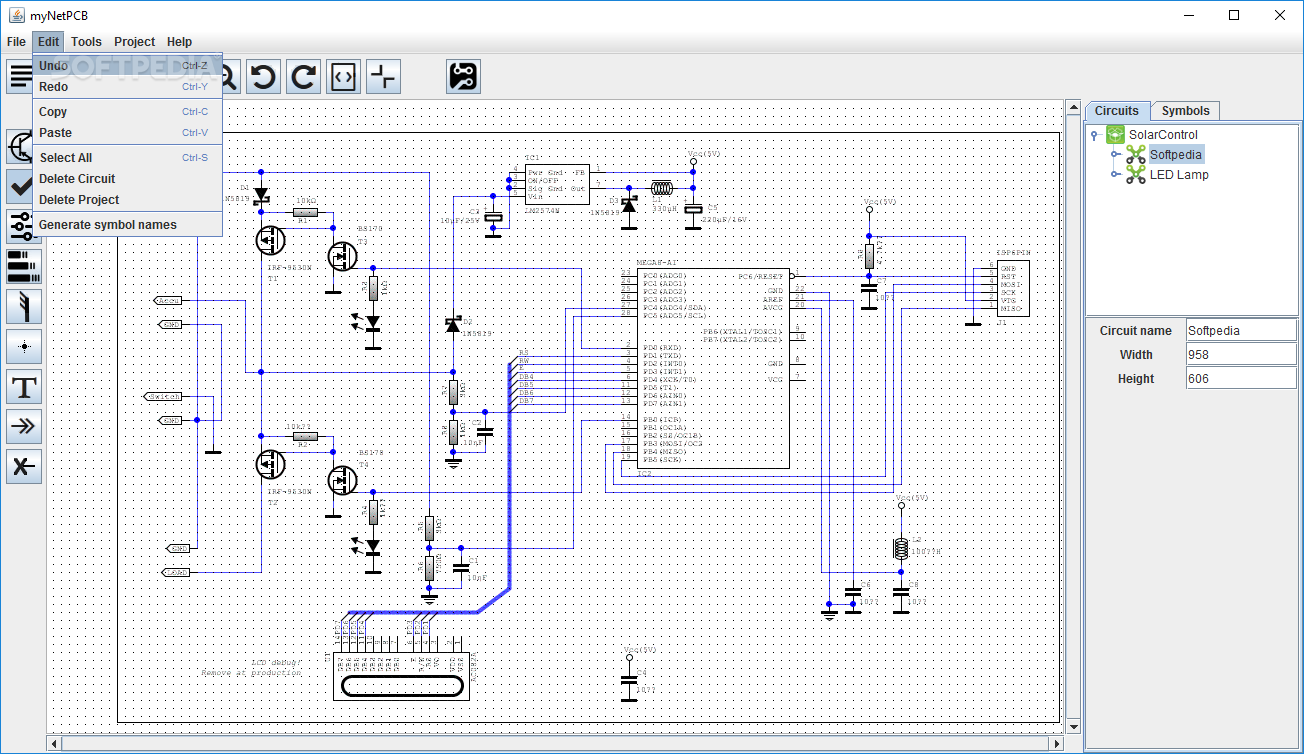Click the Height input field
Screen dimensions: 1304x754
coord(1240,379)
